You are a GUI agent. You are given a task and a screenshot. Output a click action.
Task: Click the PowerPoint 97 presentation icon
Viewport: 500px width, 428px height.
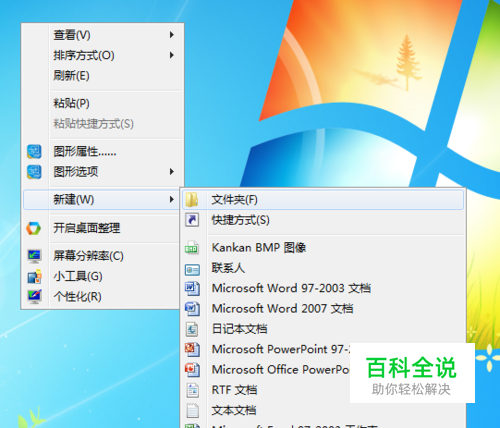[192, 349]
